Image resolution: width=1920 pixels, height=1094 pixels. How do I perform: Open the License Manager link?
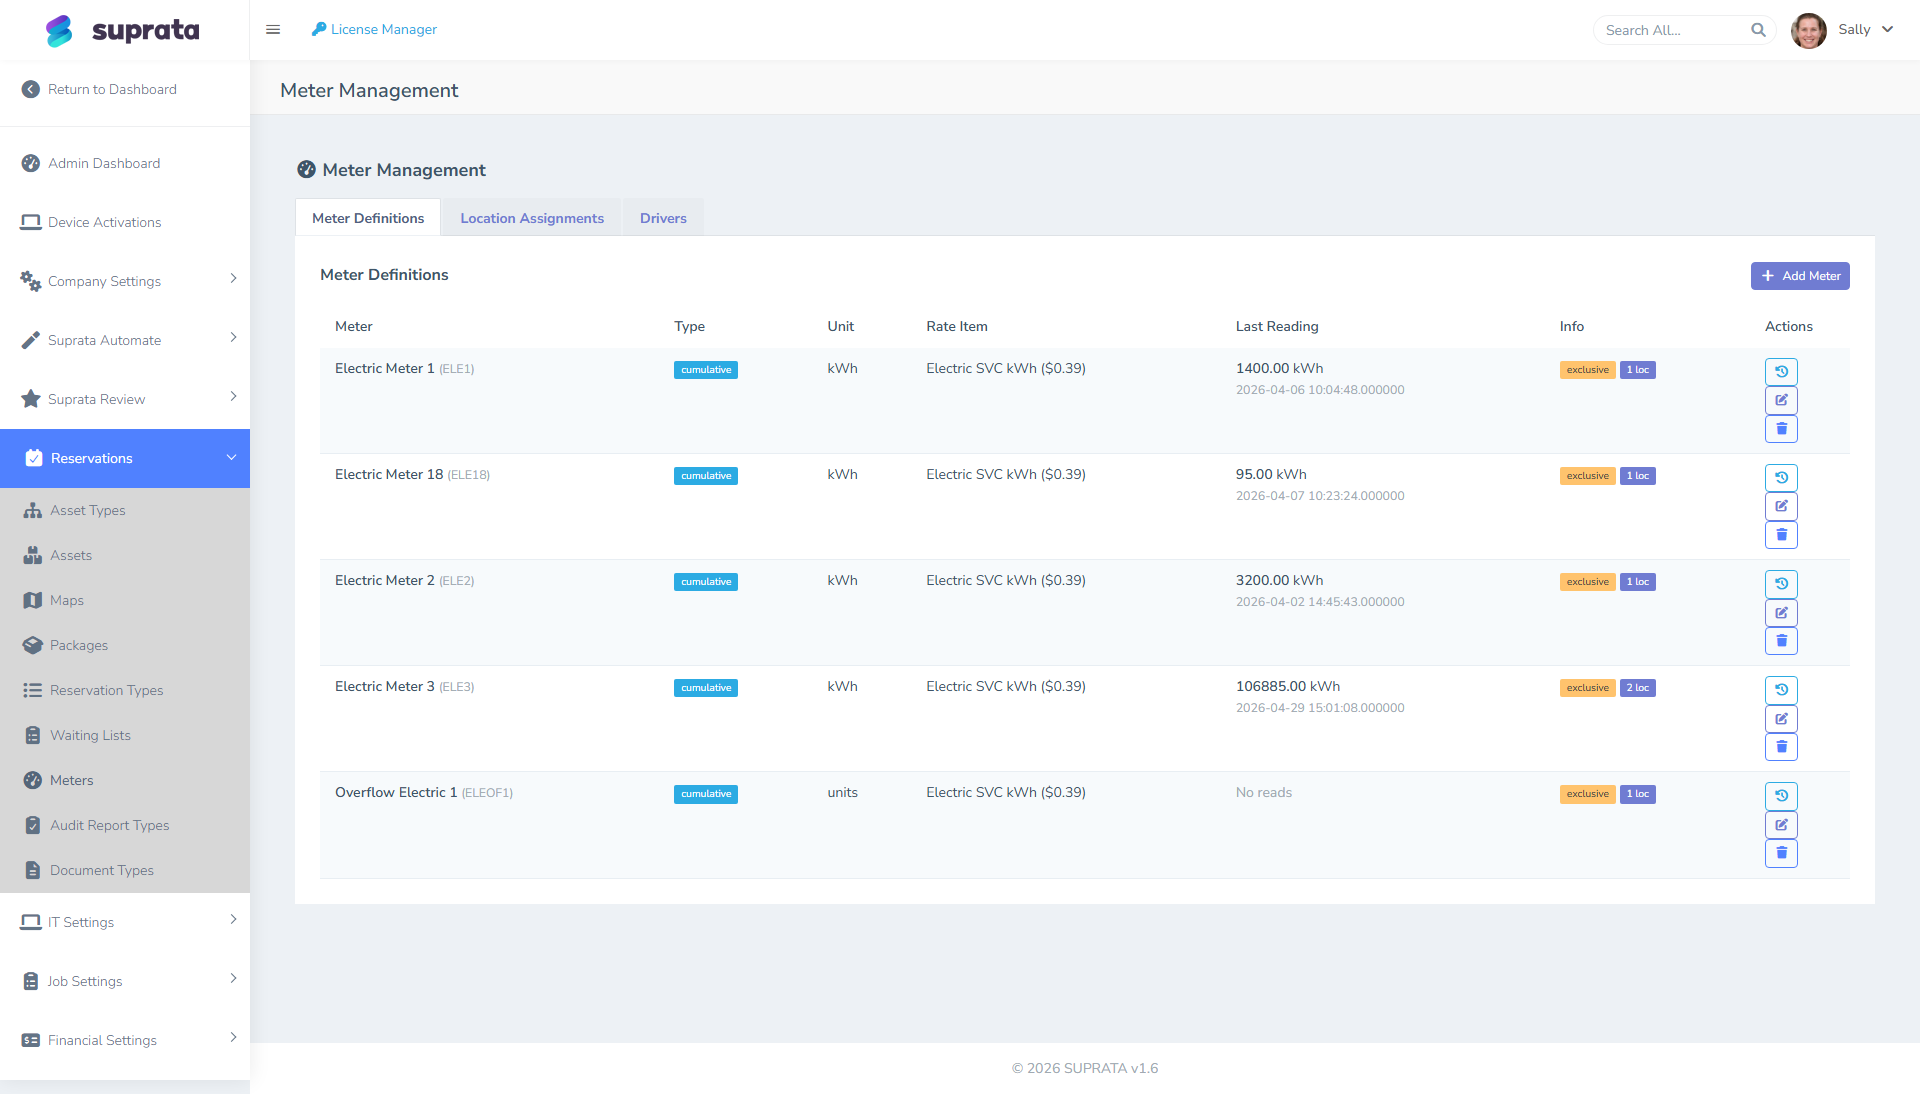(x=374, y=30)
